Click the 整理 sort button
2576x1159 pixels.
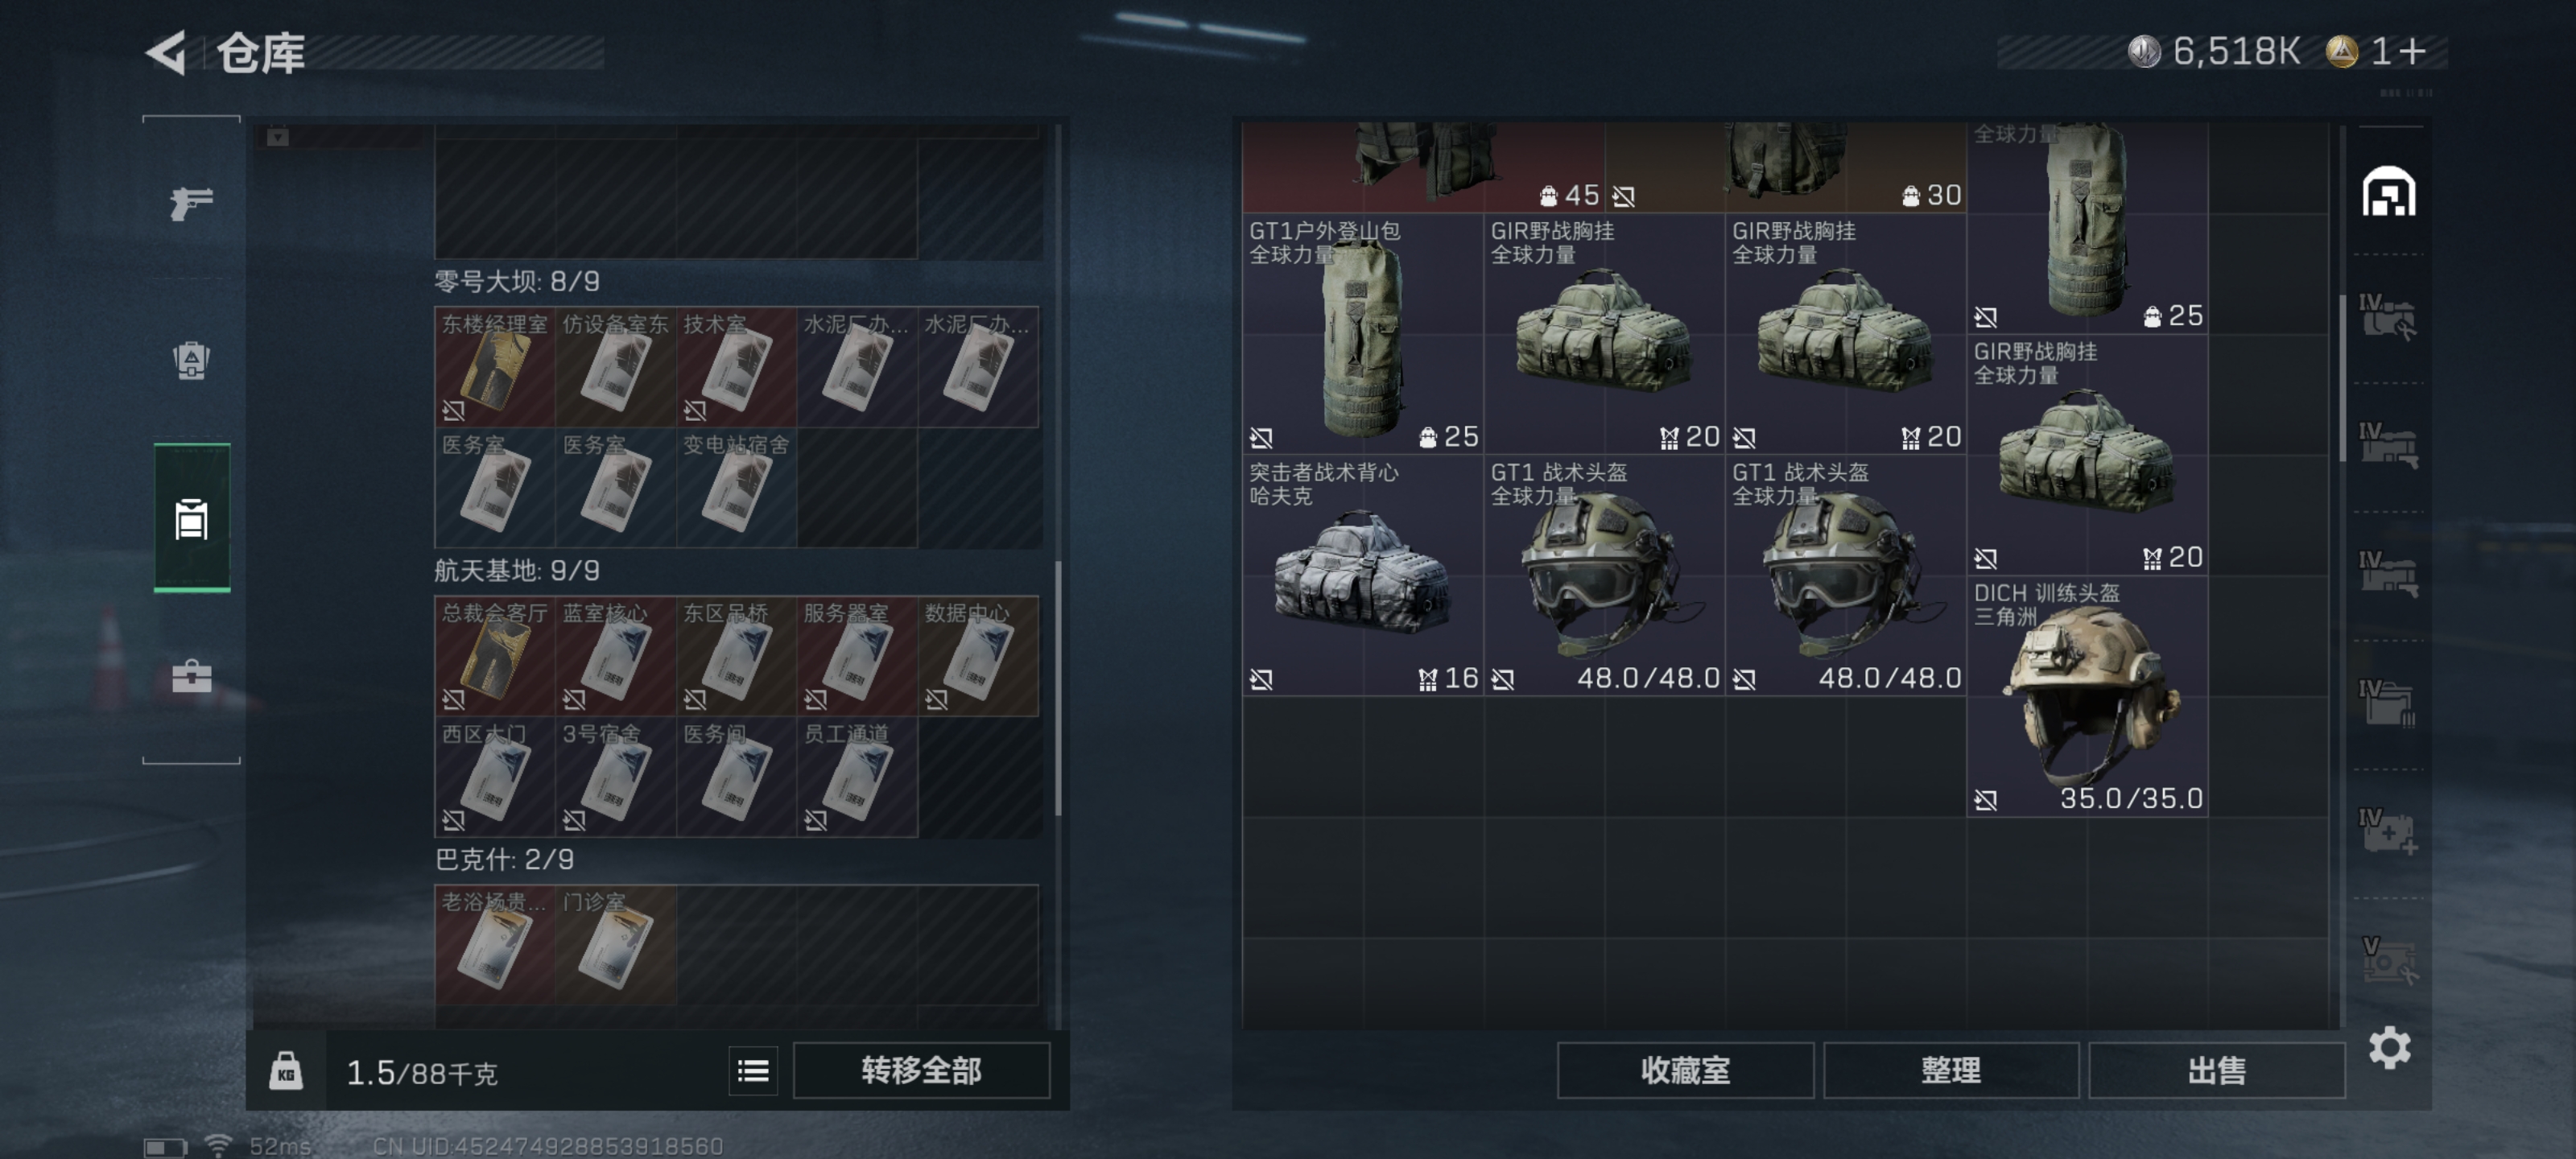[x=1950, y=1071]
